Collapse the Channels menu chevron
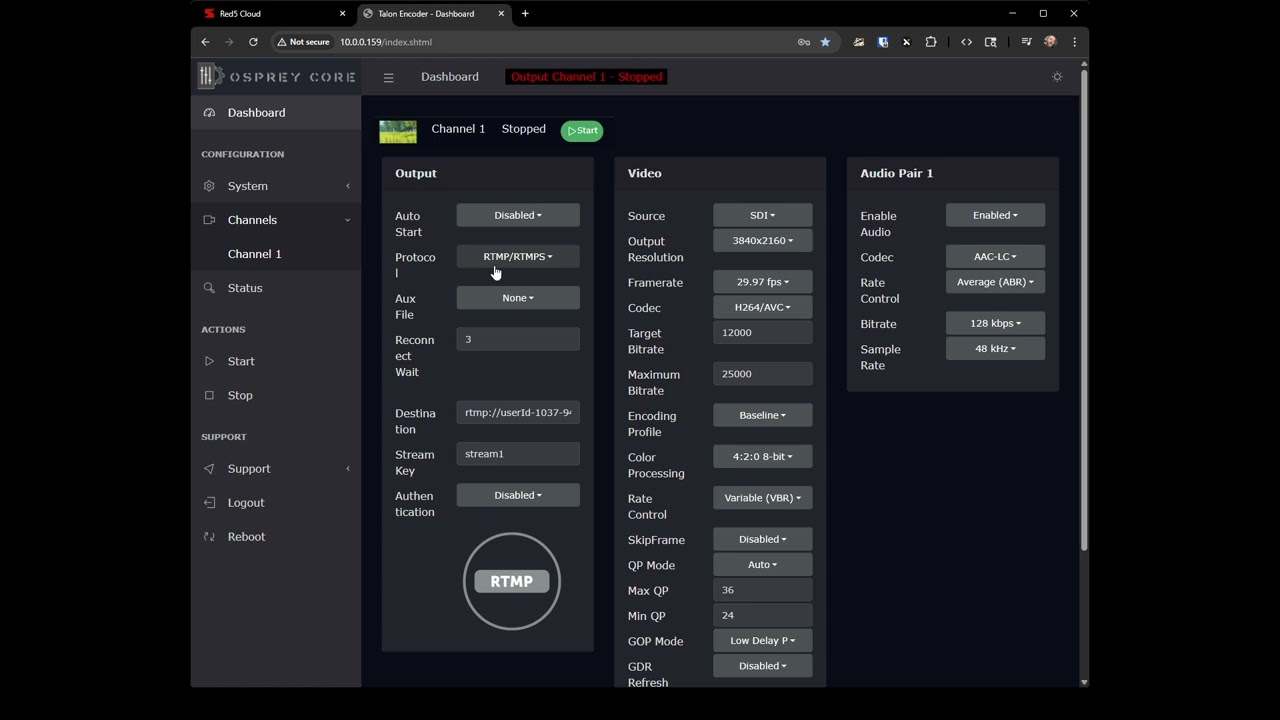 tap(348, 220)
